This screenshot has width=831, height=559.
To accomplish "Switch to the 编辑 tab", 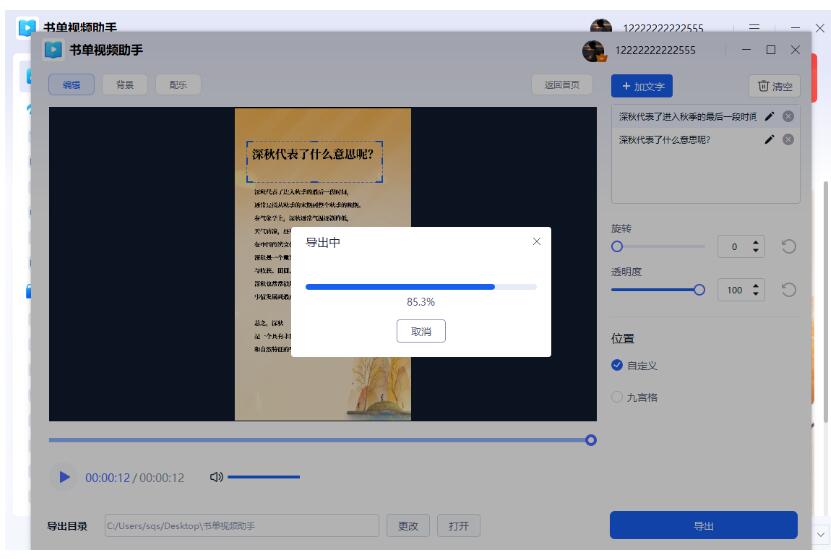I will 72,85.
